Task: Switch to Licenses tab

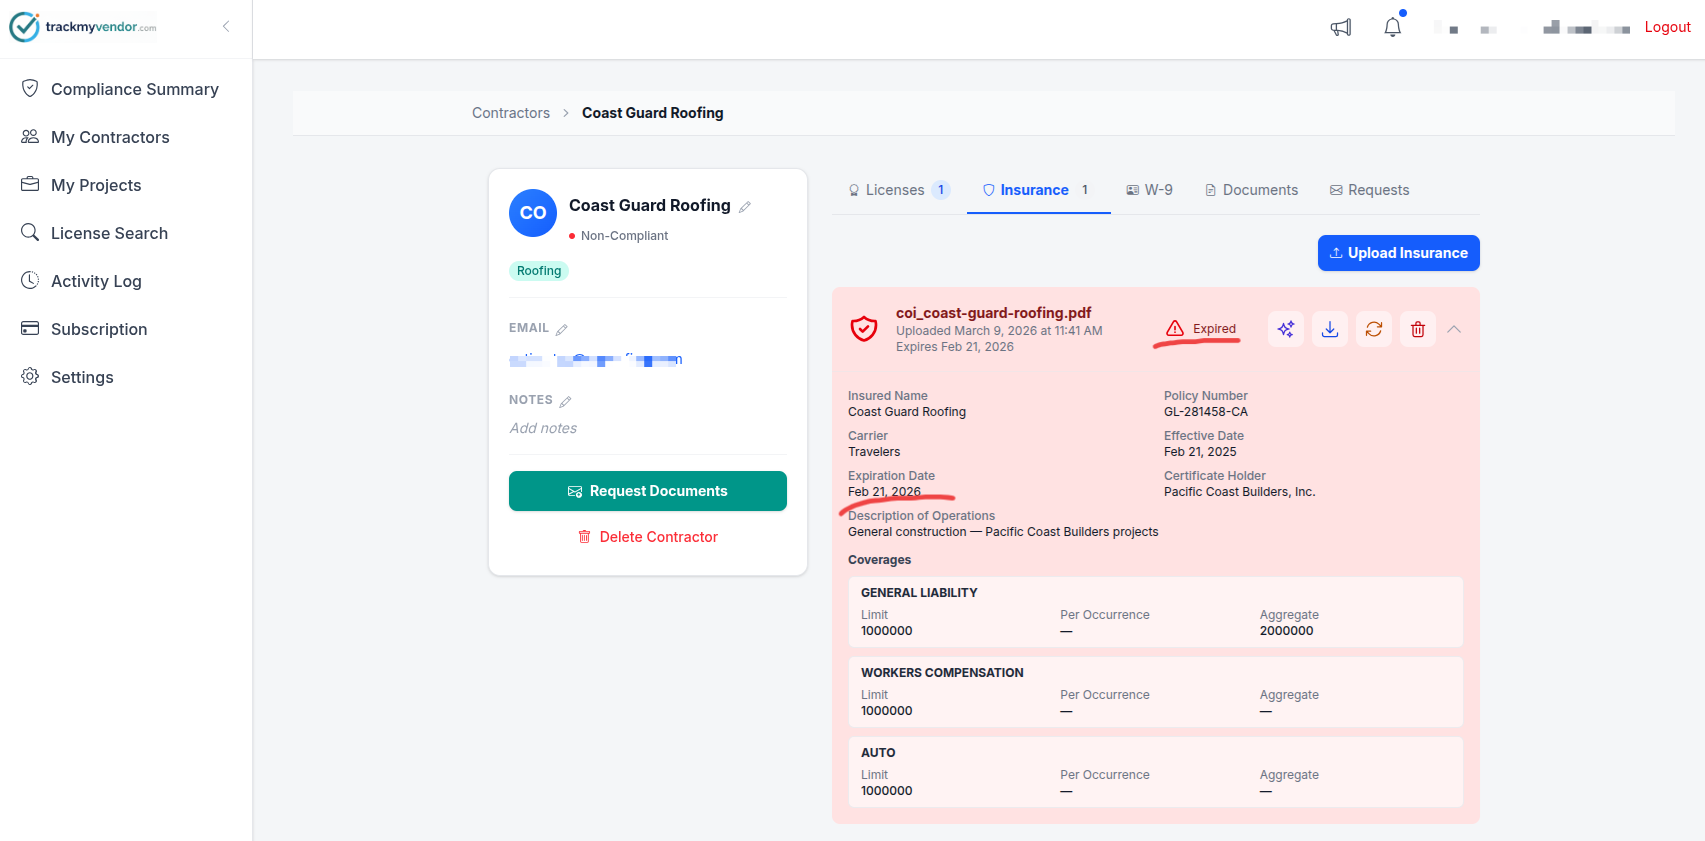Action: coord(898,190)
